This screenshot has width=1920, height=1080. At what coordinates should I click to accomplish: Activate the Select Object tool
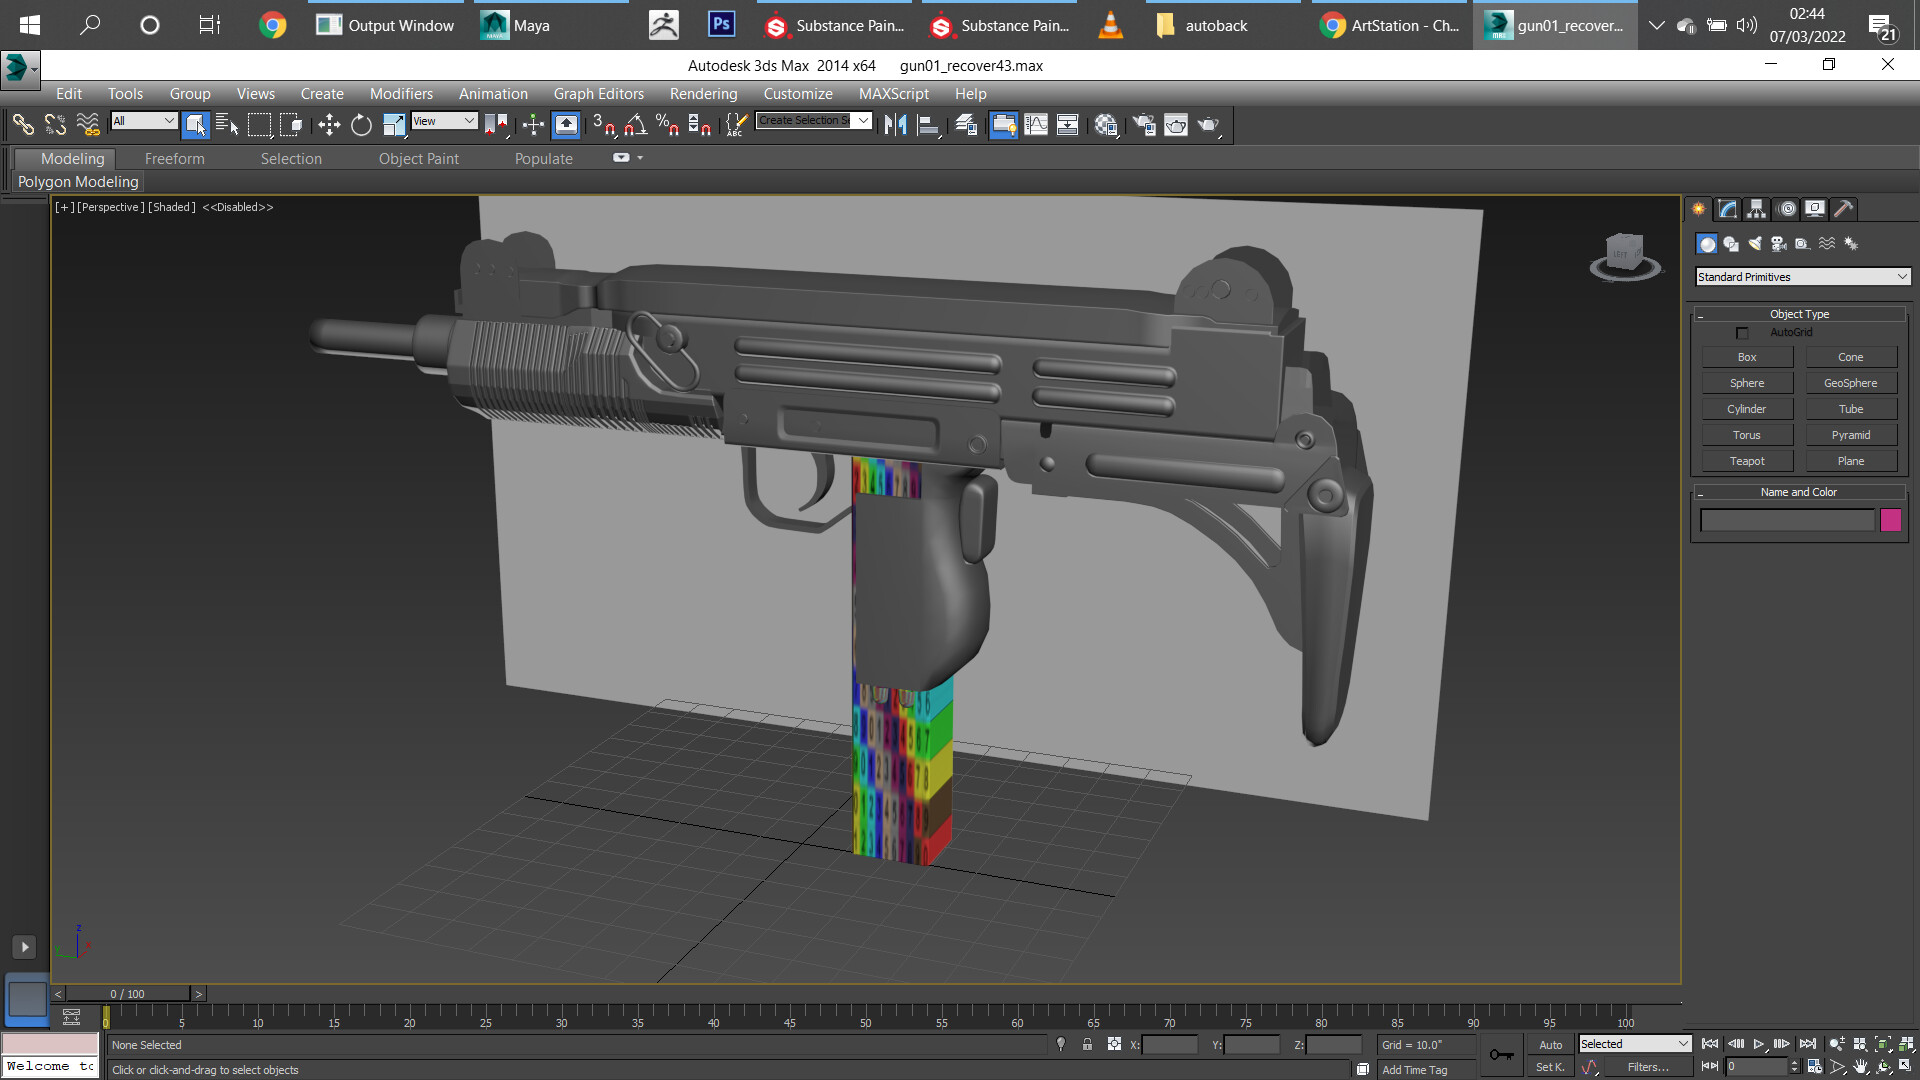pos(195,125)
